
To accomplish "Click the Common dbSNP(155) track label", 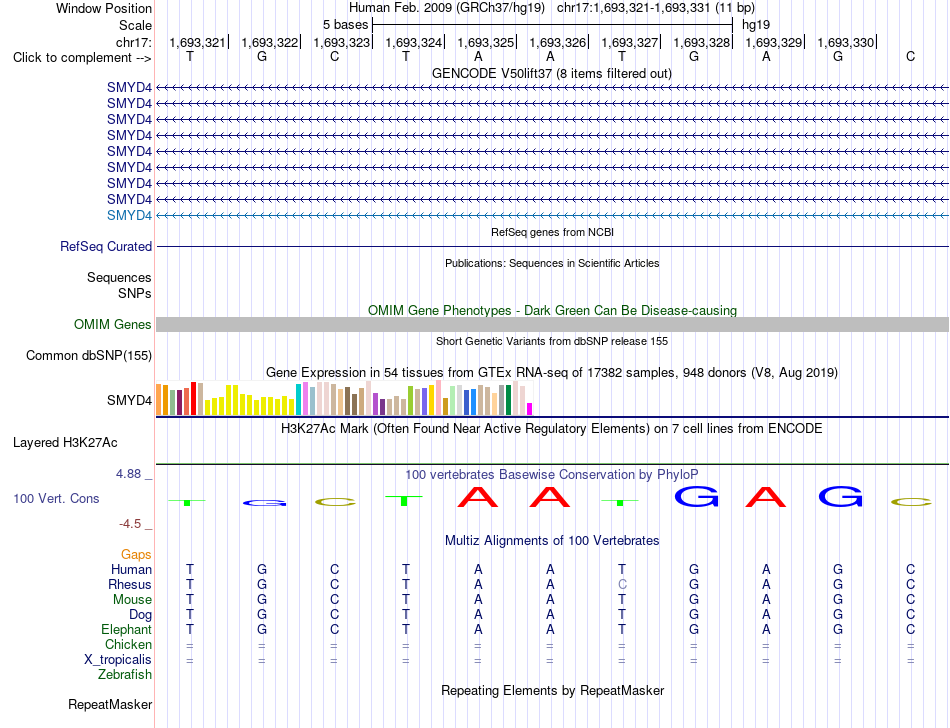I will [88, 356].
